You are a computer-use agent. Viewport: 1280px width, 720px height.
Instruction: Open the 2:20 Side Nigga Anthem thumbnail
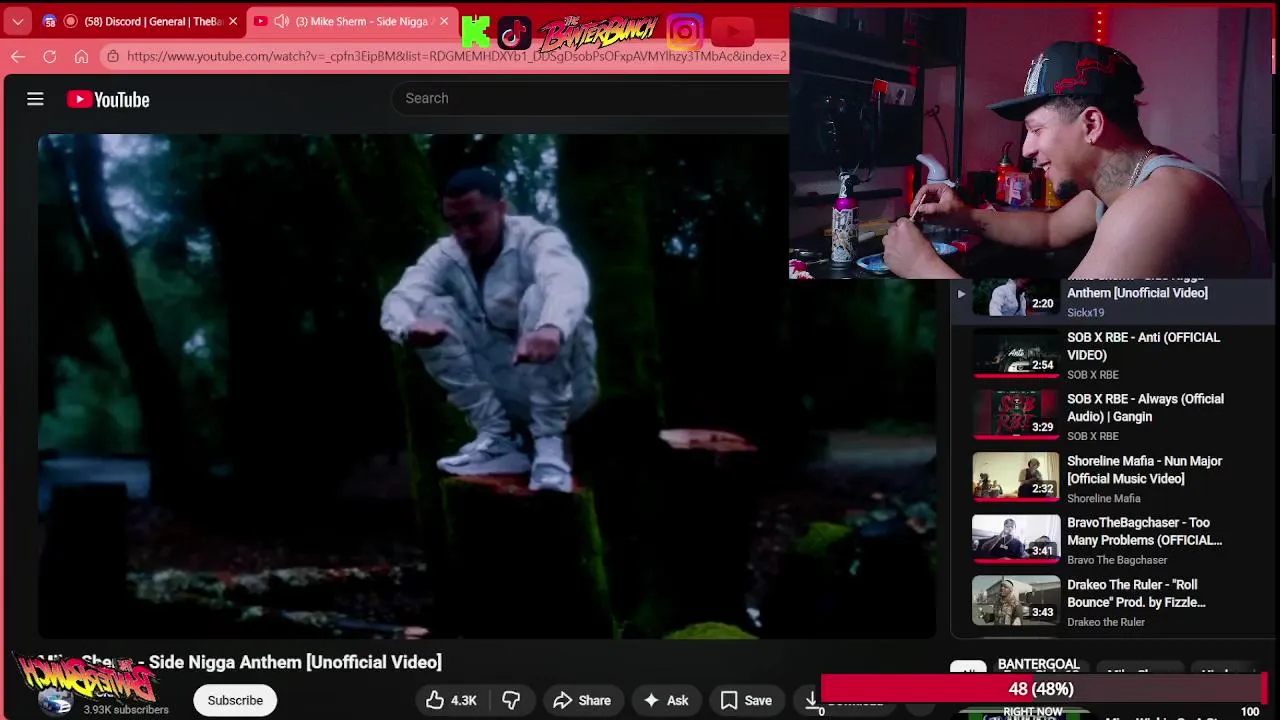tap(1016, 298)
